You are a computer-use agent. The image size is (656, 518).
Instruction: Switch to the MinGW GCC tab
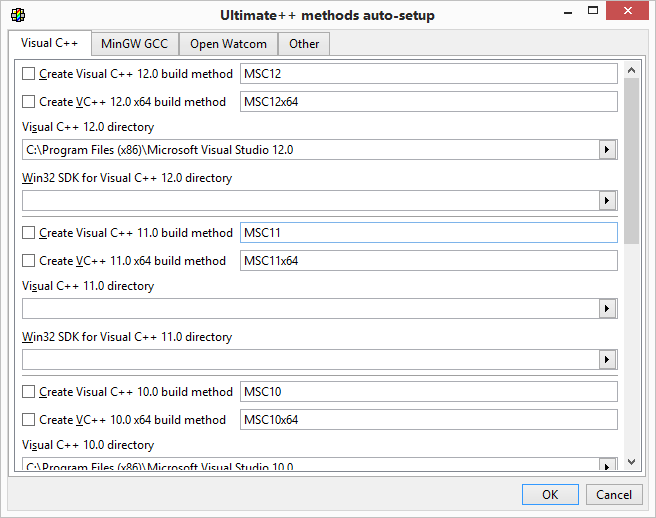[x=135, y=44]
